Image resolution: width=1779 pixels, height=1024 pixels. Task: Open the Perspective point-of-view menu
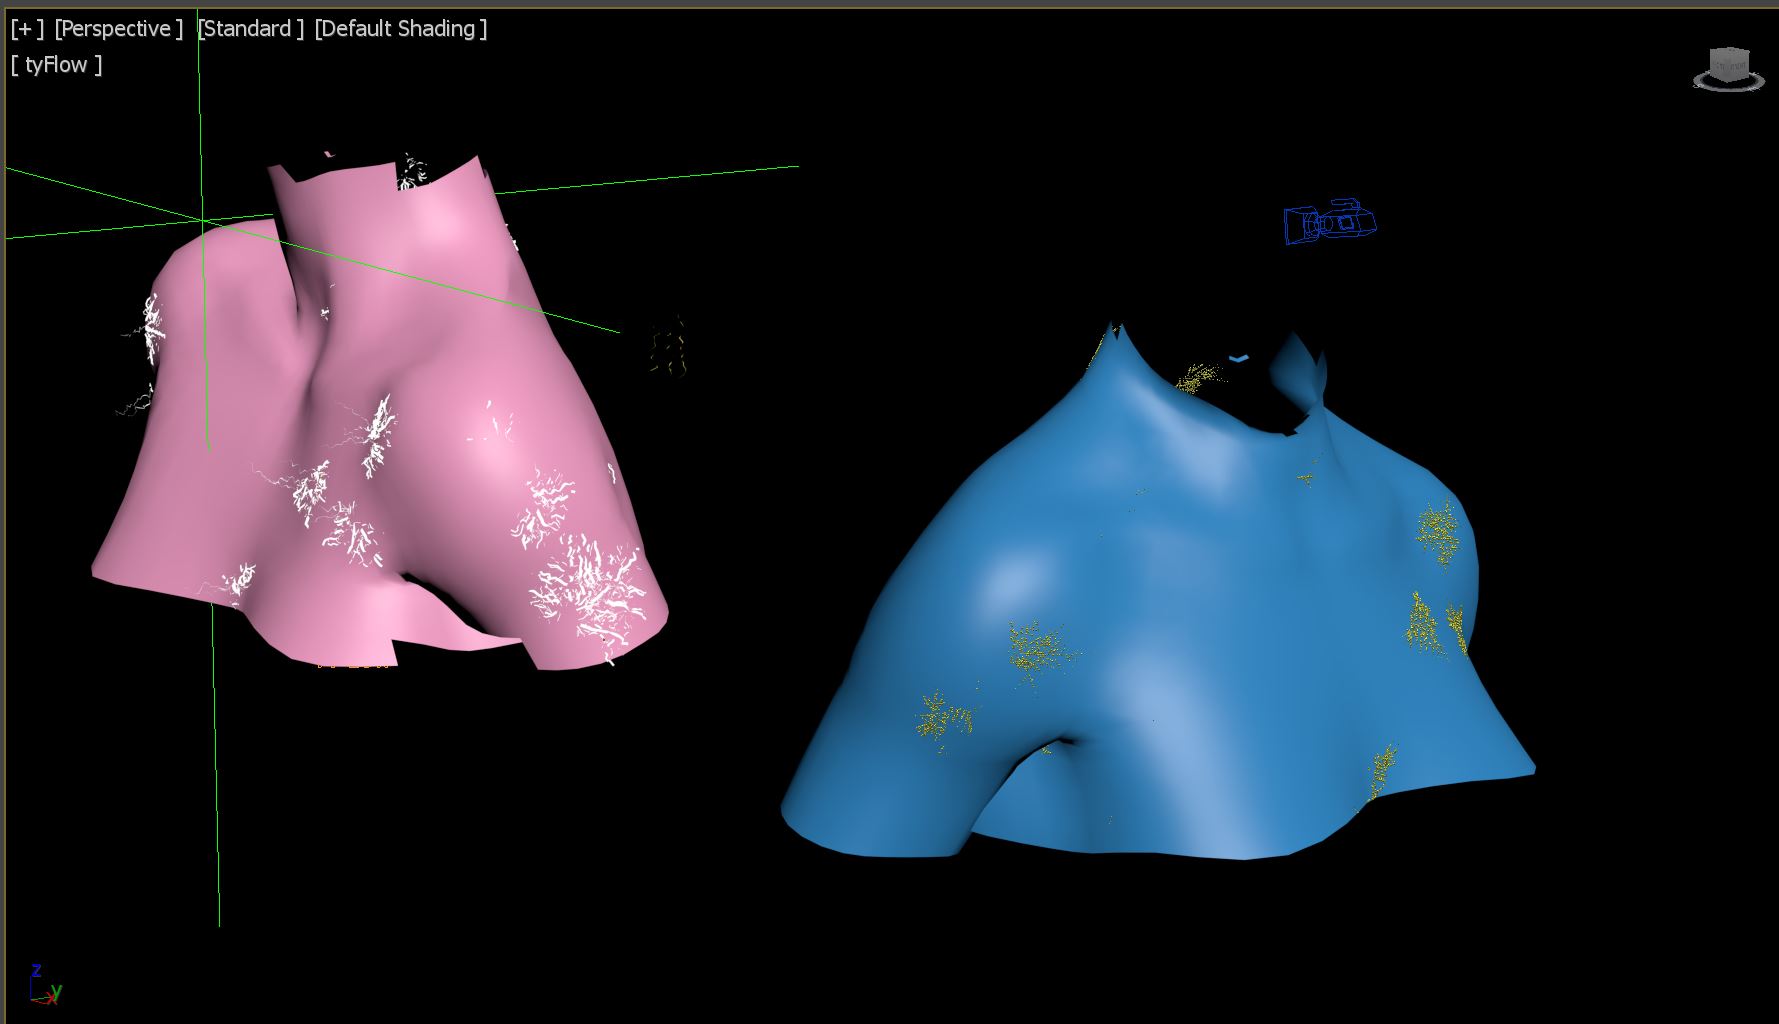click(118, 29)
